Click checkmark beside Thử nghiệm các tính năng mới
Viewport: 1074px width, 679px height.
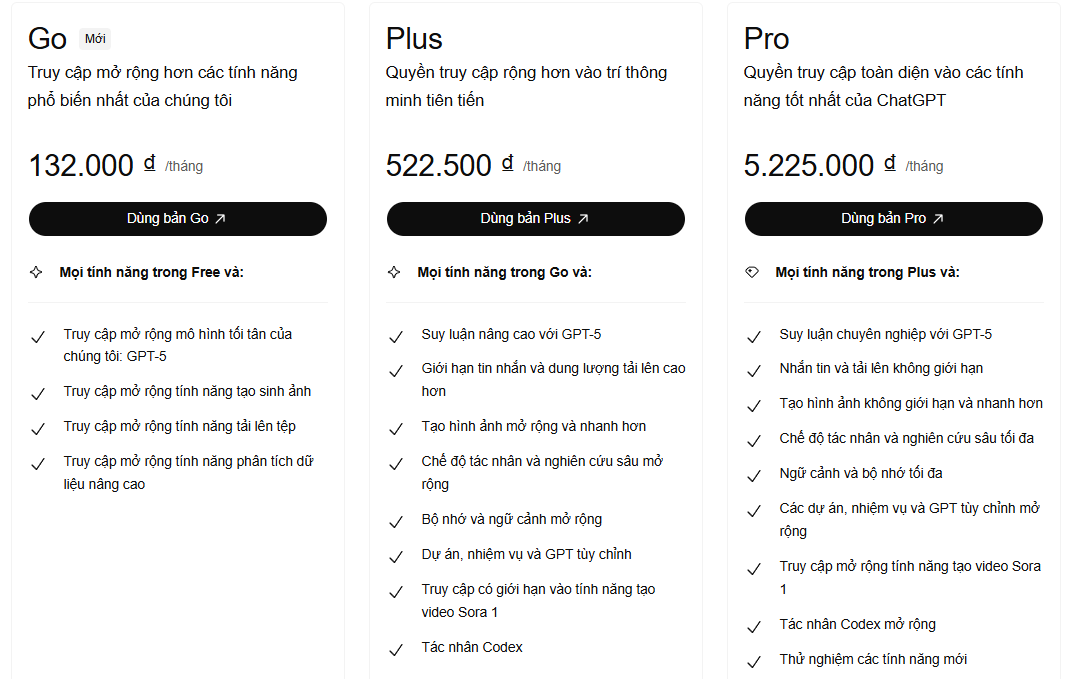(754, 661)
